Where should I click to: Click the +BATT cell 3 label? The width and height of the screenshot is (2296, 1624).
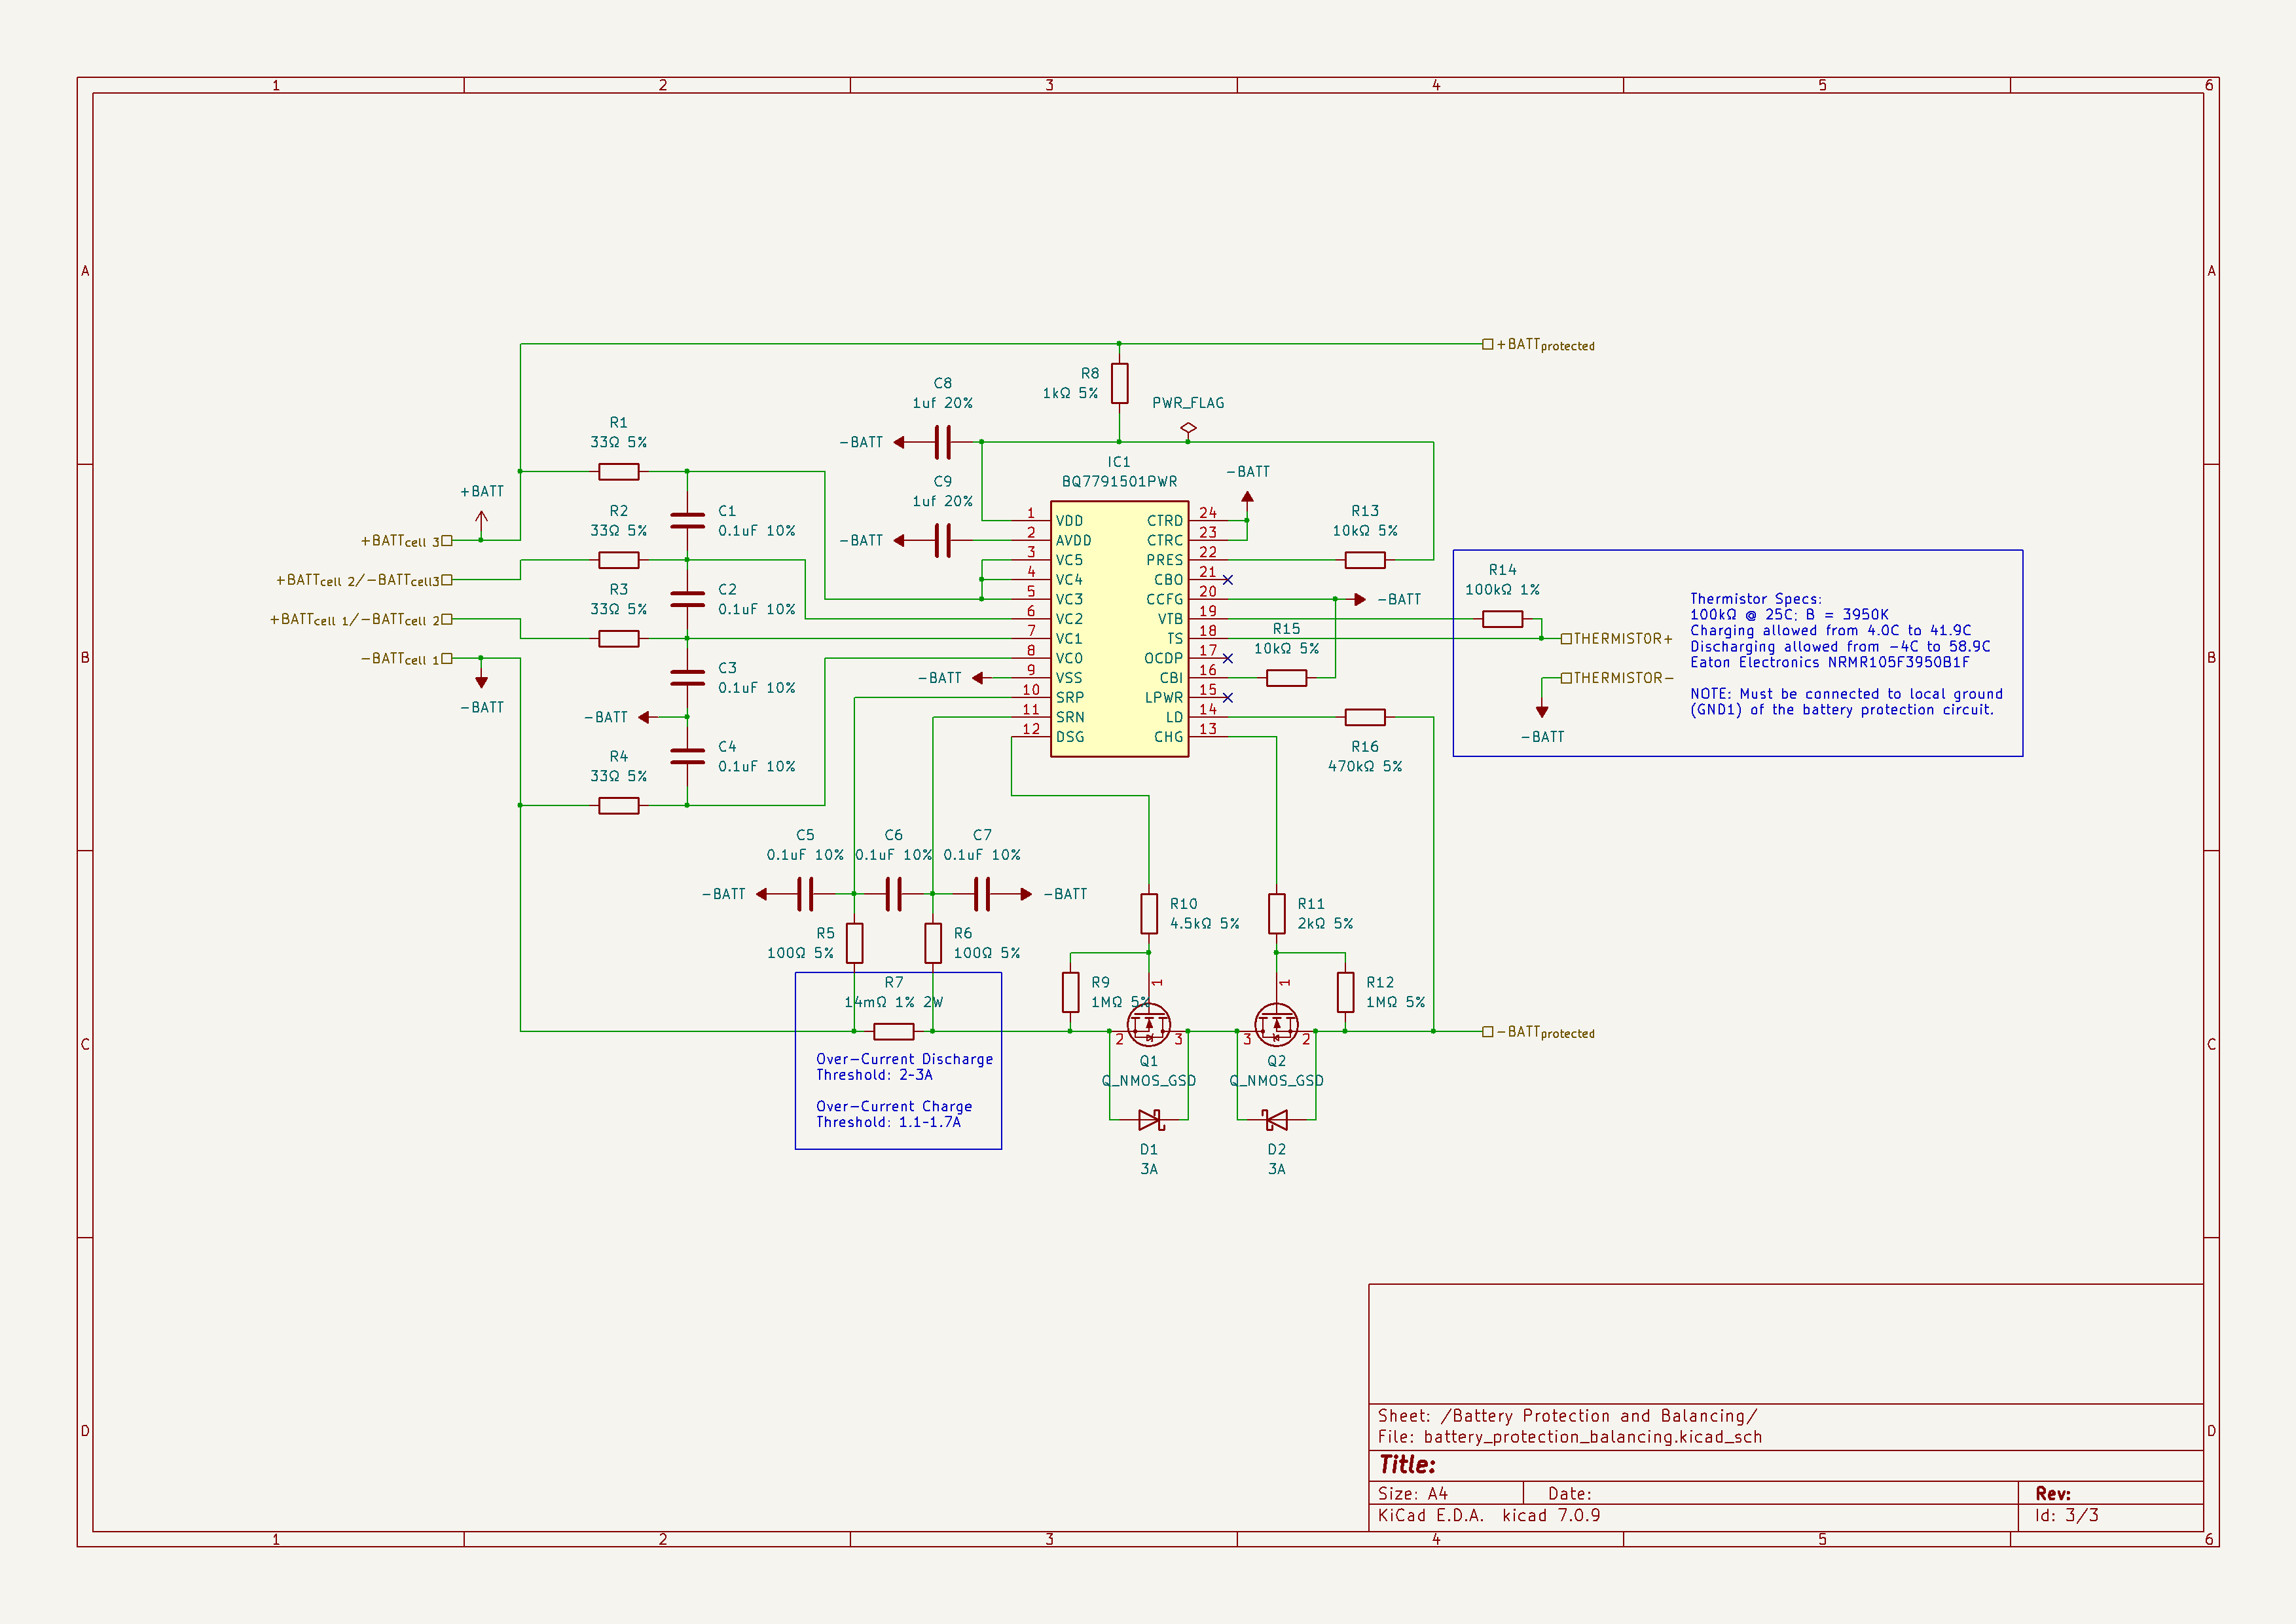(x=406, y=541)
